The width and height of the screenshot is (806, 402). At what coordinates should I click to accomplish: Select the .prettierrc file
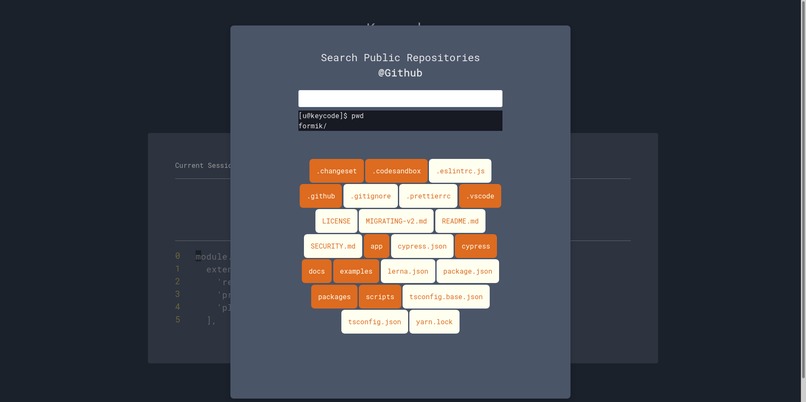[428, 196]
